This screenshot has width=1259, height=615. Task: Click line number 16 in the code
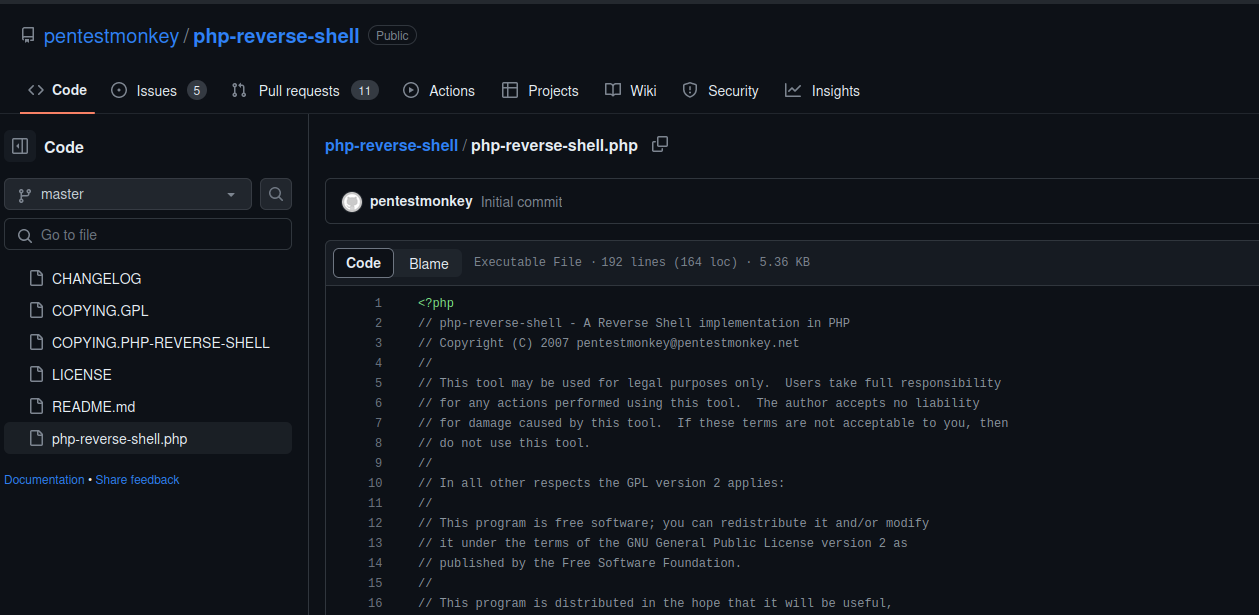coord(375,603)
